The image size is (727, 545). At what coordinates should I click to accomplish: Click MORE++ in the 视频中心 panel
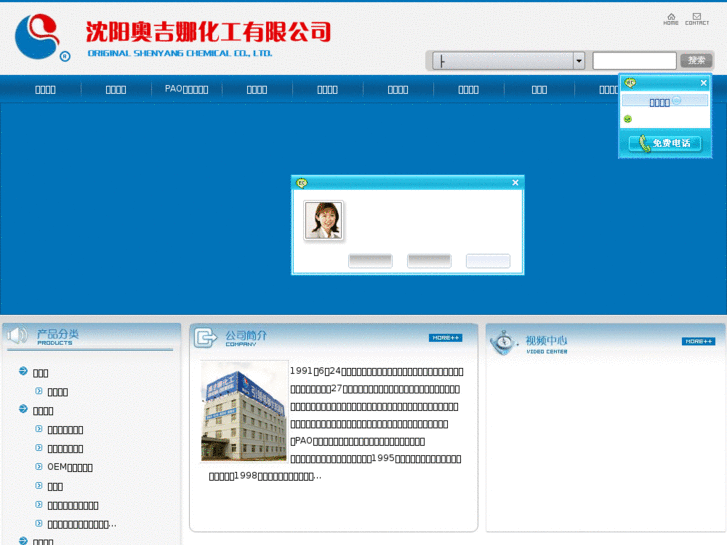coord(698,341)
